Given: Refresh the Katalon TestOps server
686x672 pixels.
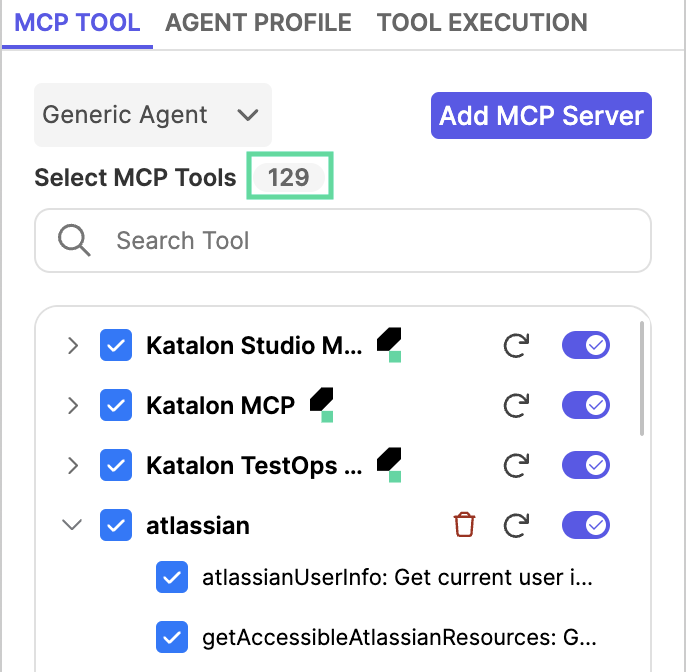Looking at the screenshot, I should [516, 466].
